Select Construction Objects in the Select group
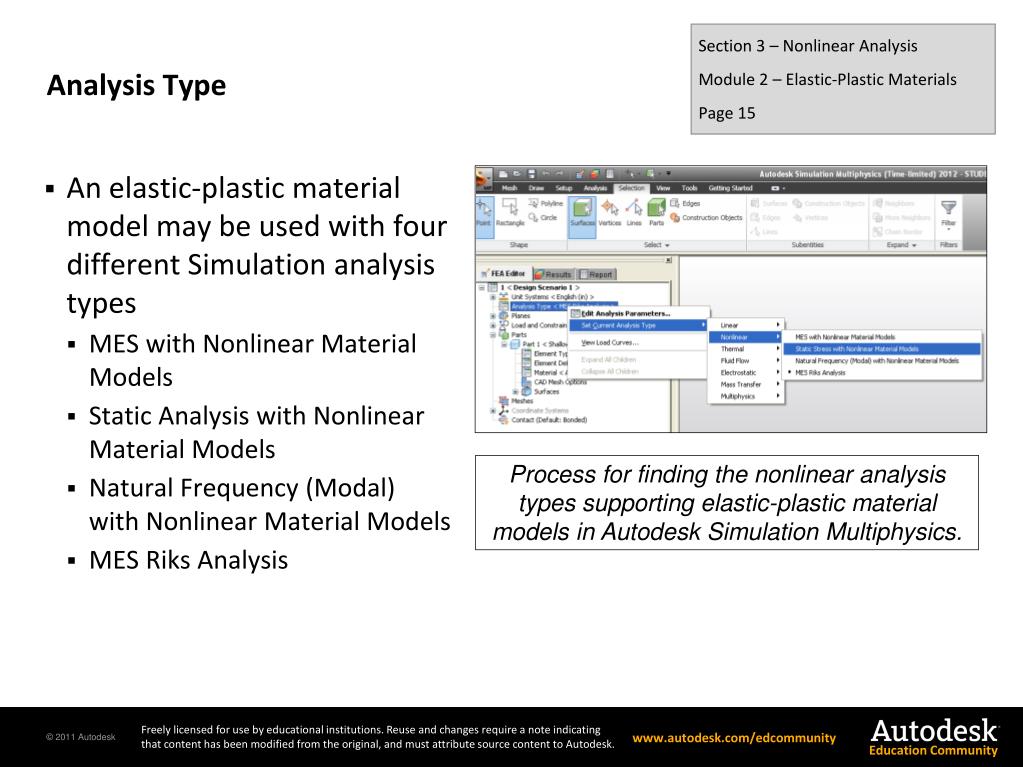Image resolution: width=1023 pixels, height=767 pixels. (706, 218)
